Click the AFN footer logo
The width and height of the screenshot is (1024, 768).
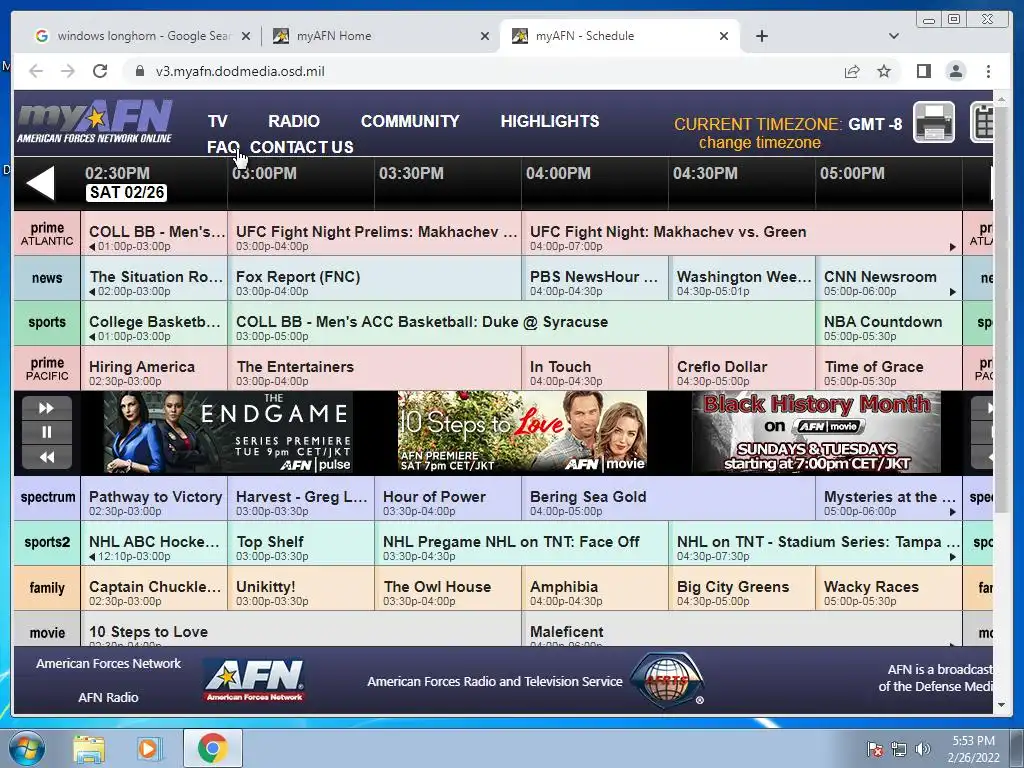pyautogui.click(x=254, y=679)
